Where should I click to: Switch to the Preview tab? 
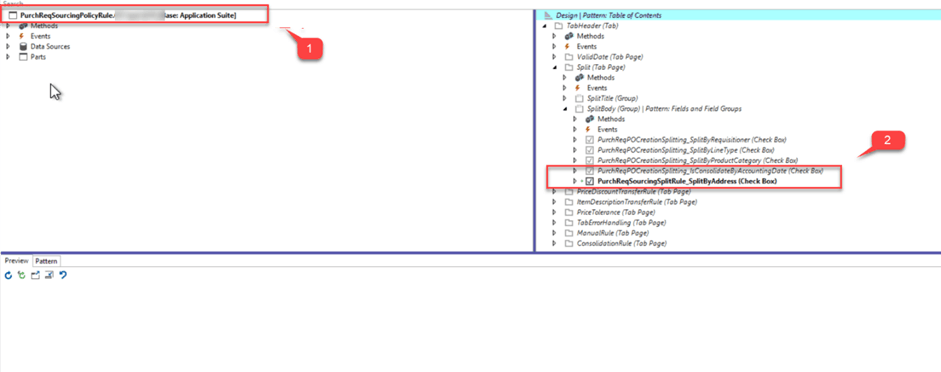tap(16, 261)
